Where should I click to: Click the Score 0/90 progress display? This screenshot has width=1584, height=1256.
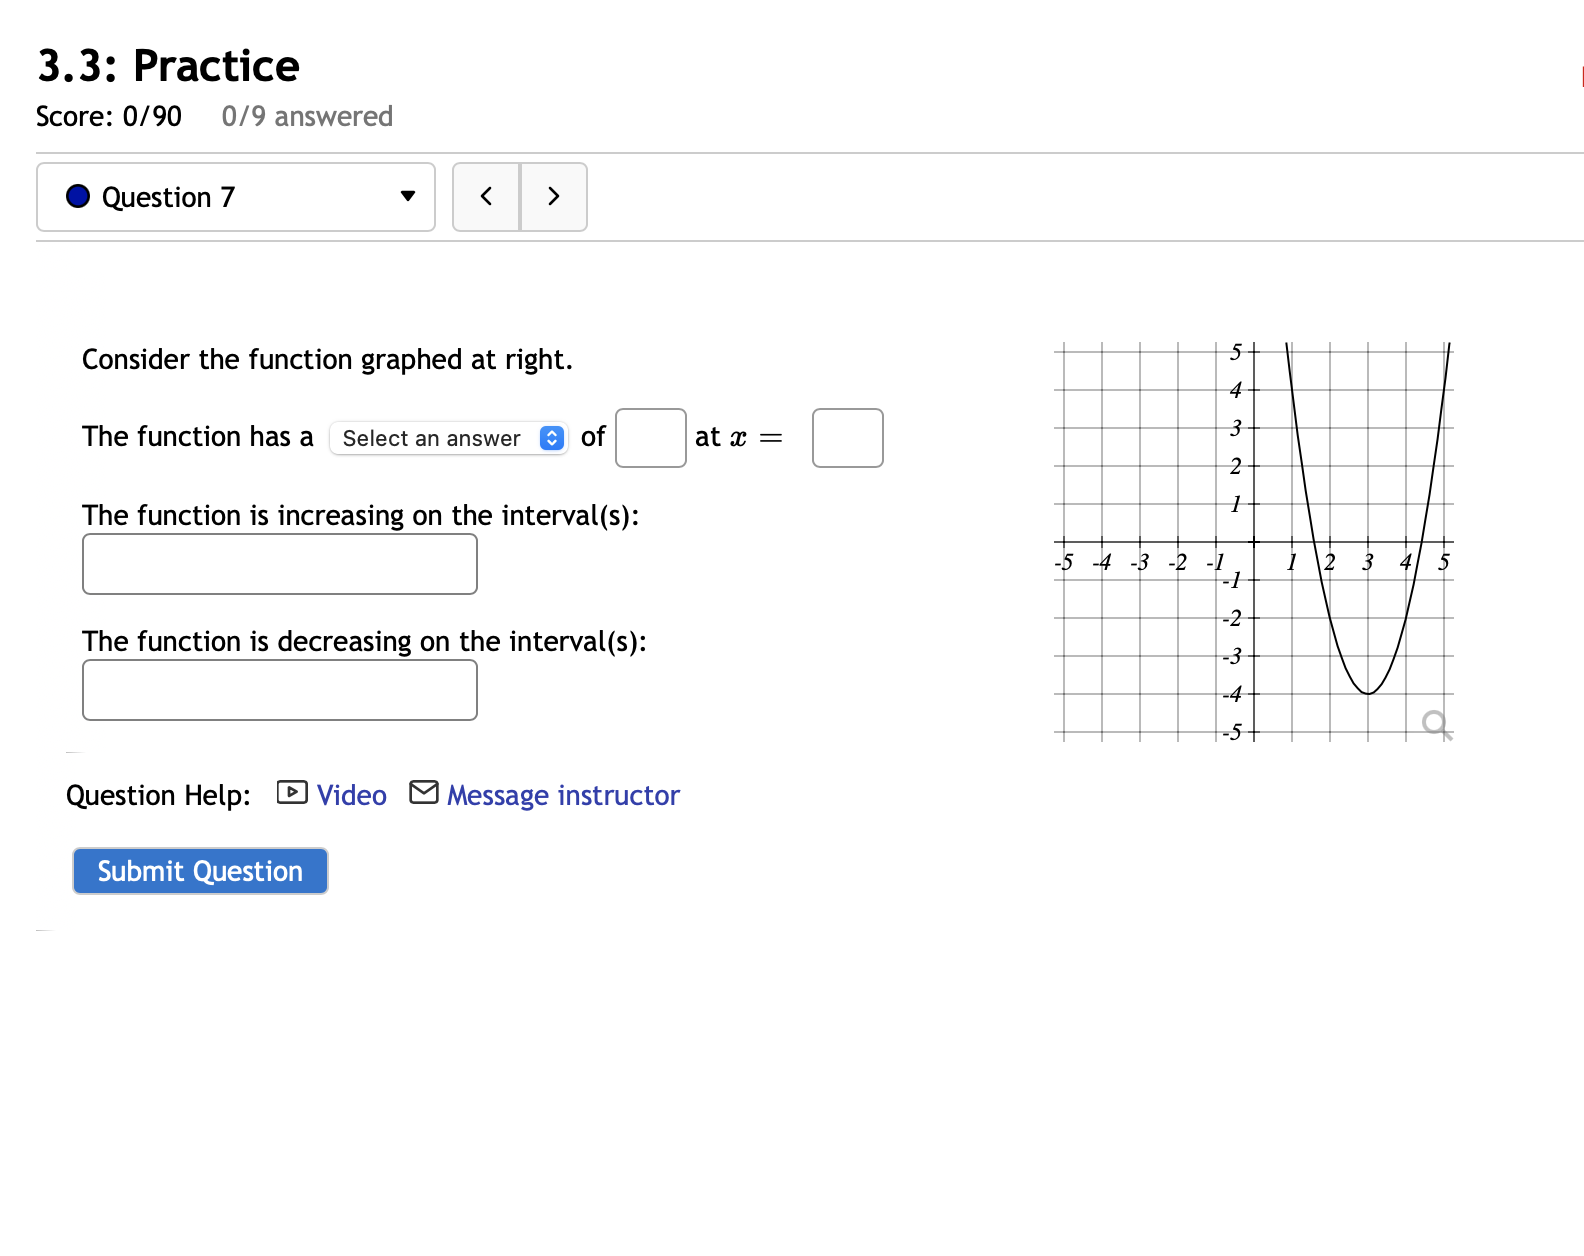tap(108, 116)
